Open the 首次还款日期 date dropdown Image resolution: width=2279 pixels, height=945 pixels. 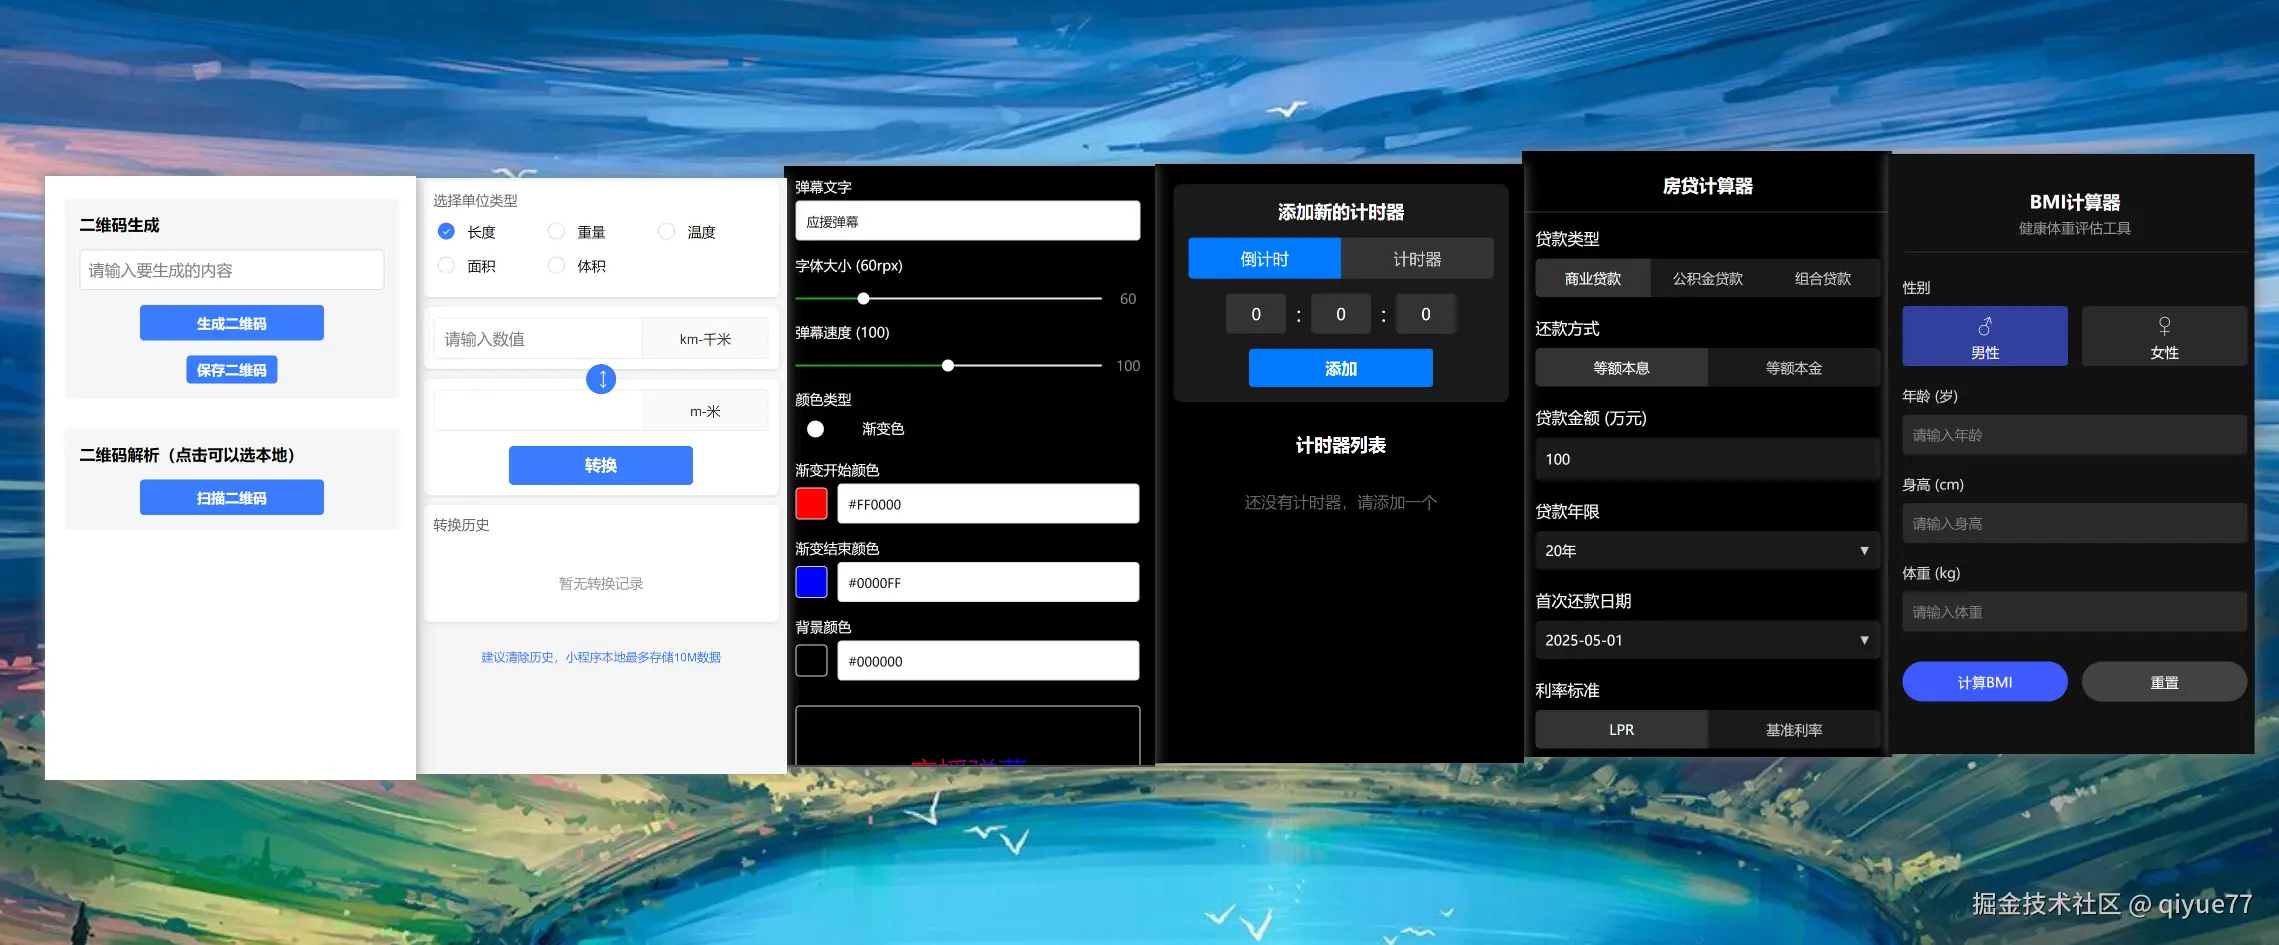pos(1706,639)
